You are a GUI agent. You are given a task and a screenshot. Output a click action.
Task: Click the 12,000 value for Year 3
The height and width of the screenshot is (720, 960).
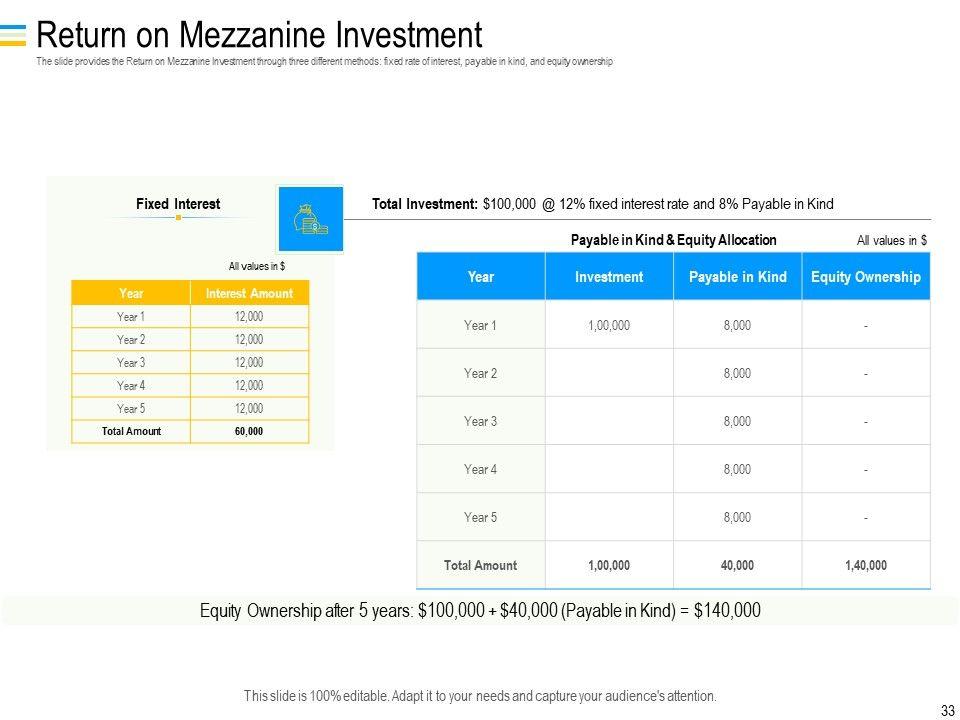tap(249, 362)
